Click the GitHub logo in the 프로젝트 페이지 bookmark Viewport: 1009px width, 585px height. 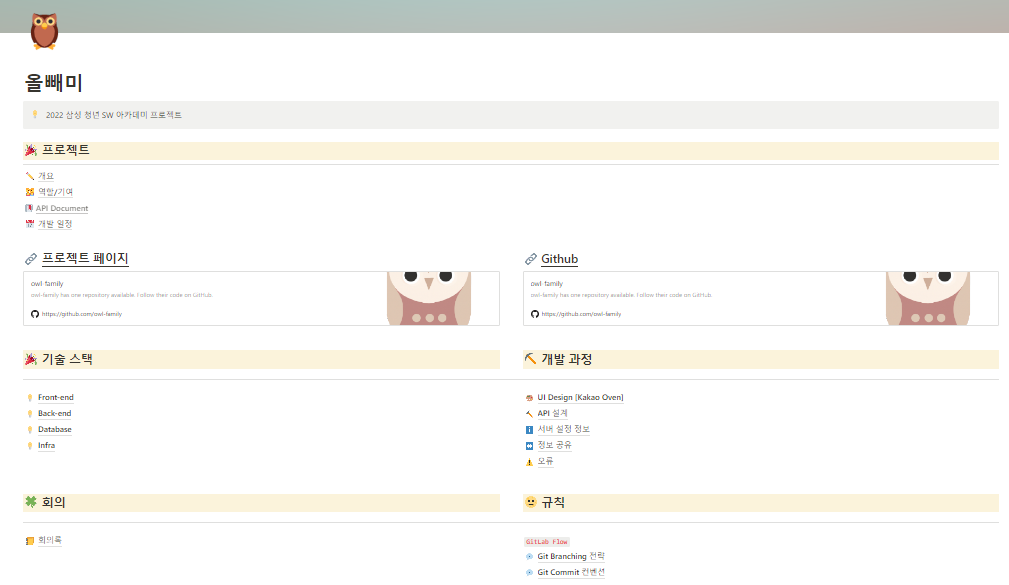(35, 313)
